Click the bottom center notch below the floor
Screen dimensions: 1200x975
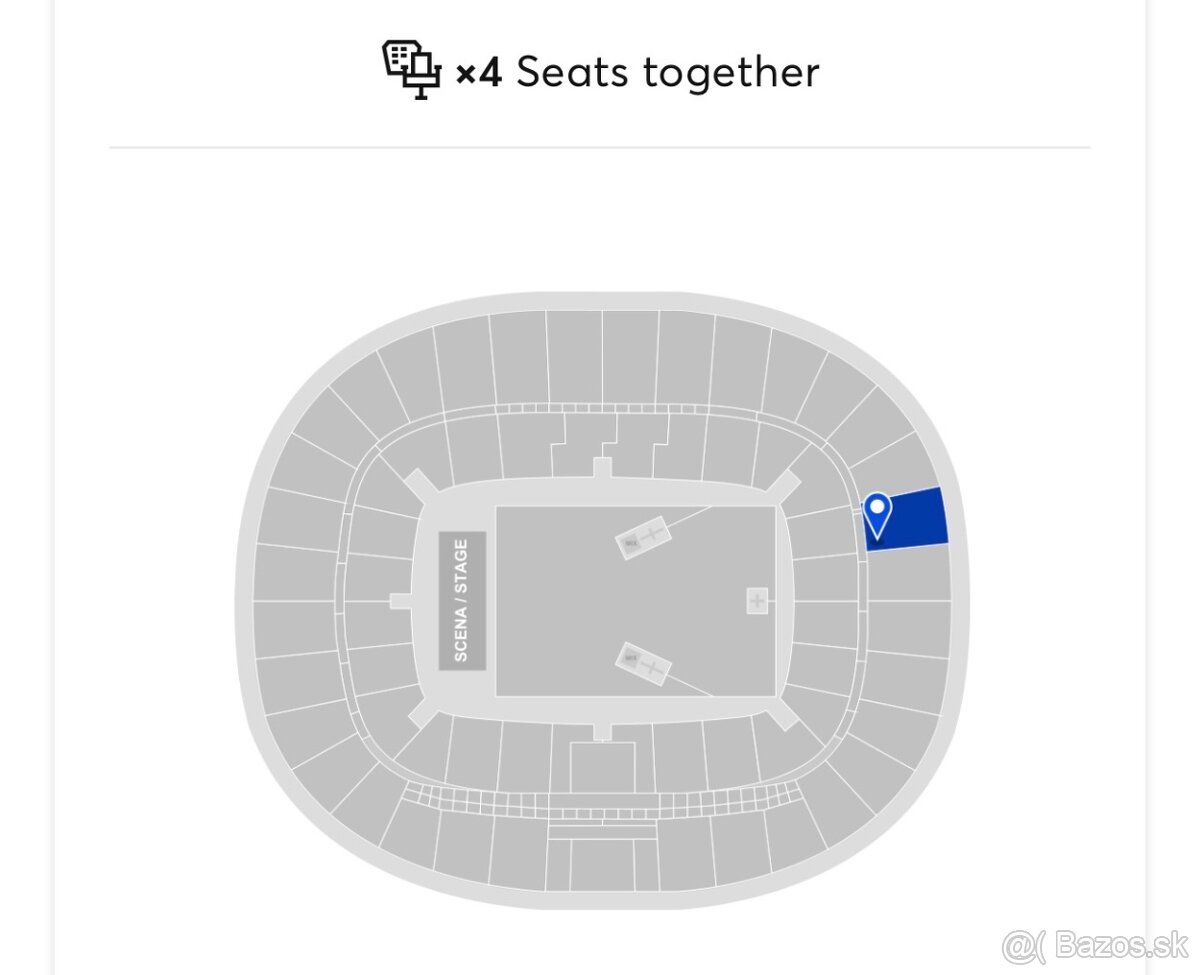601,731
